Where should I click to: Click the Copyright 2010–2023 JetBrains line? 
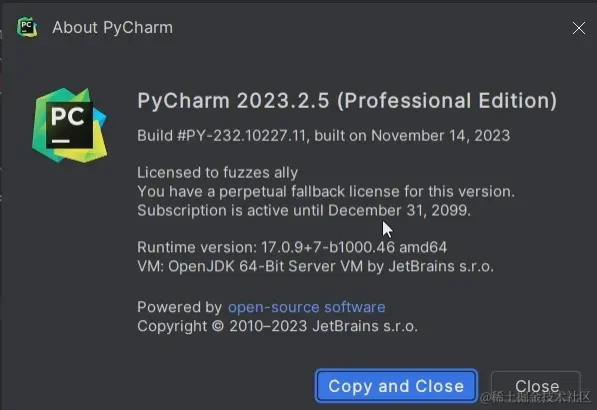click(x=278, y=326)
